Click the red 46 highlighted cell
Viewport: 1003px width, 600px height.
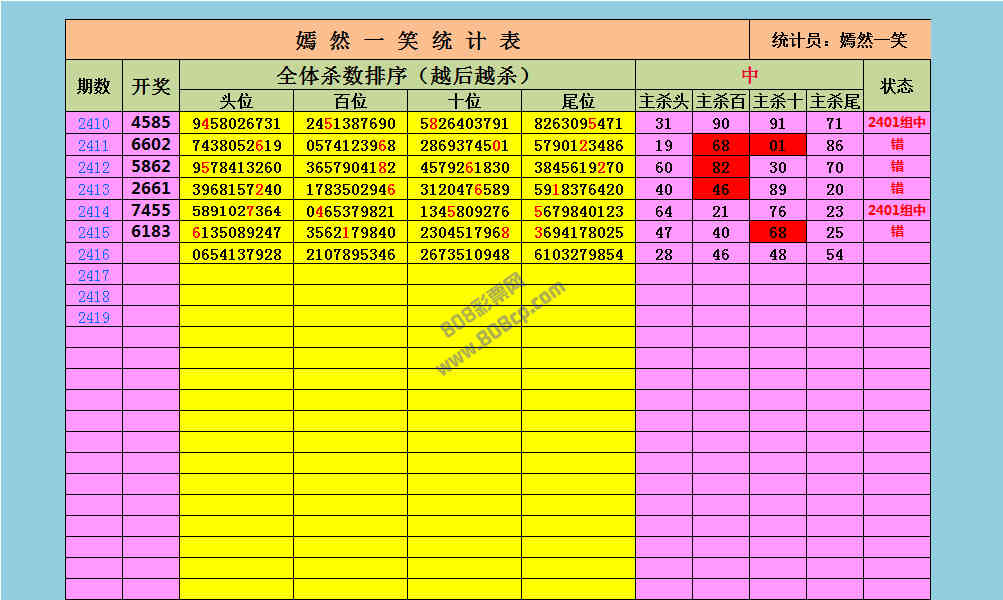click(x=720, y=189)
